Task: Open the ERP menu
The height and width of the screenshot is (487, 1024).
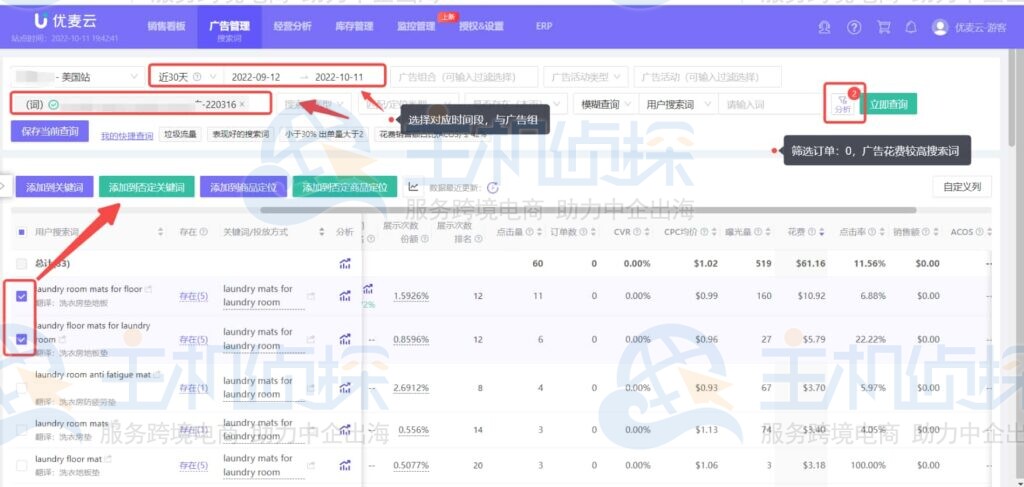Action: tap(544, 27)
